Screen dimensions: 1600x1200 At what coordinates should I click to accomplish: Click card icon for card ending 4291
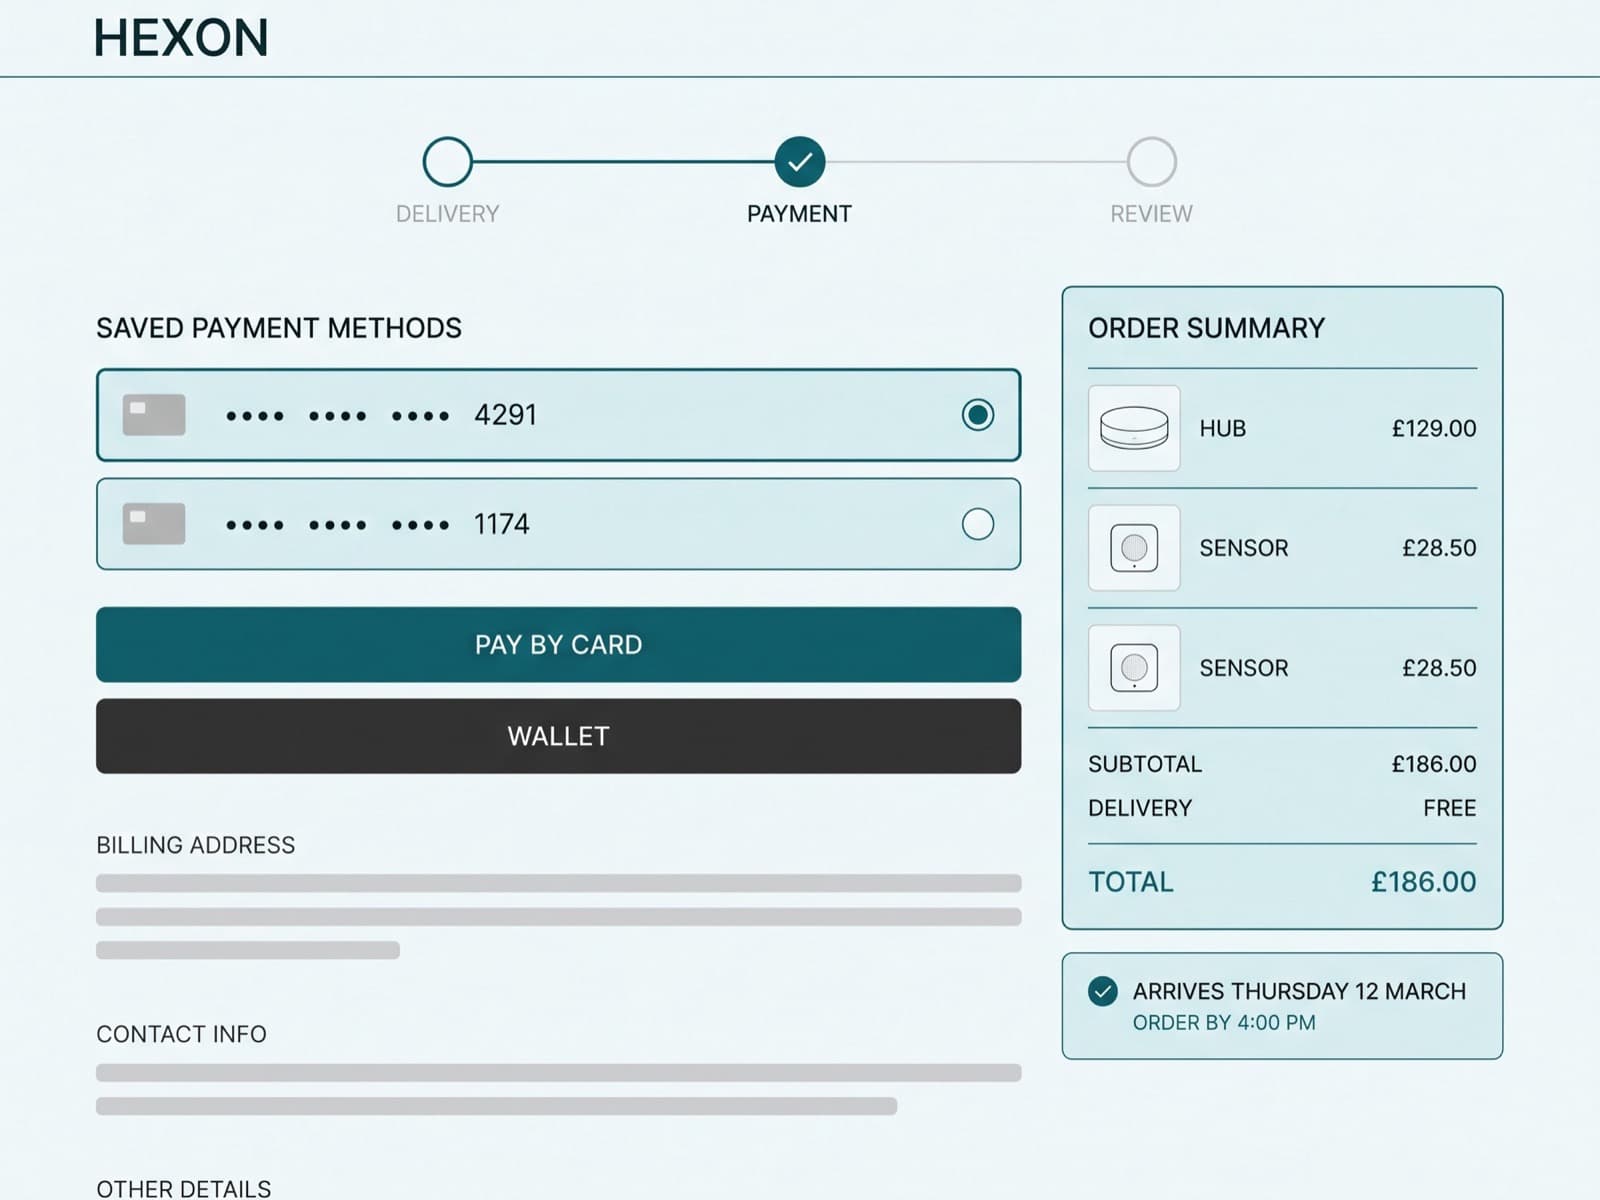click(154, 415)
